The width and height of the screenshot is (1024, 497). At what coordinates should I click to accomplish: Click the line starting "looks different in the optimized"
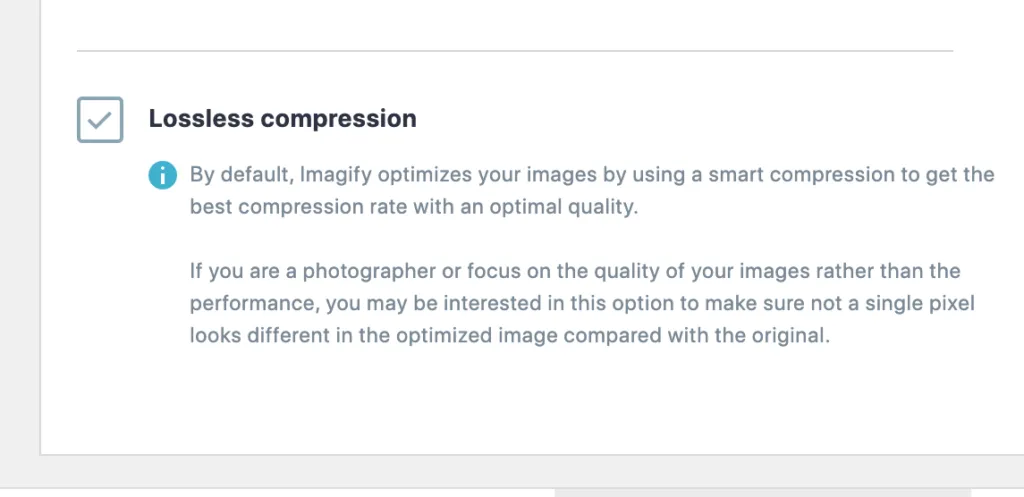[x=510, y=336]
